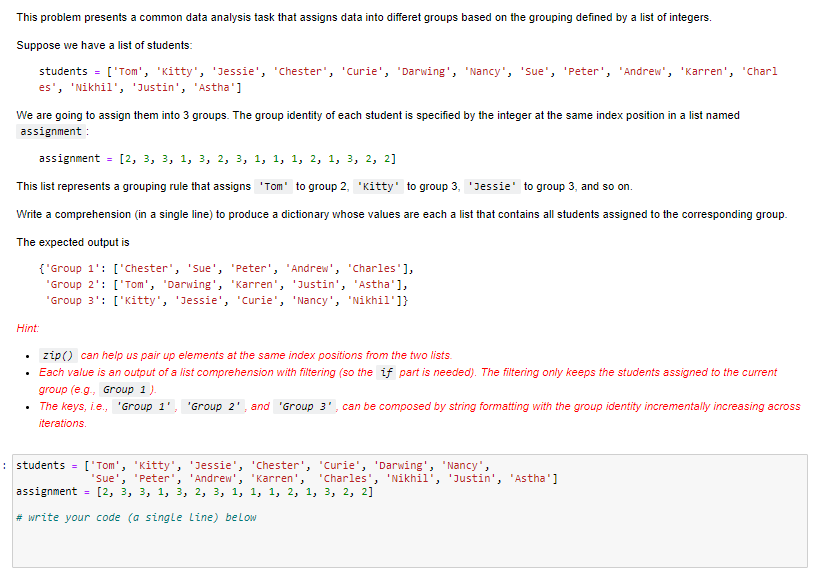Click inline code 'Tom' in the grouping rule sentence
The width and height of the screenshot is (821, 582).
(x=273, y=186)
